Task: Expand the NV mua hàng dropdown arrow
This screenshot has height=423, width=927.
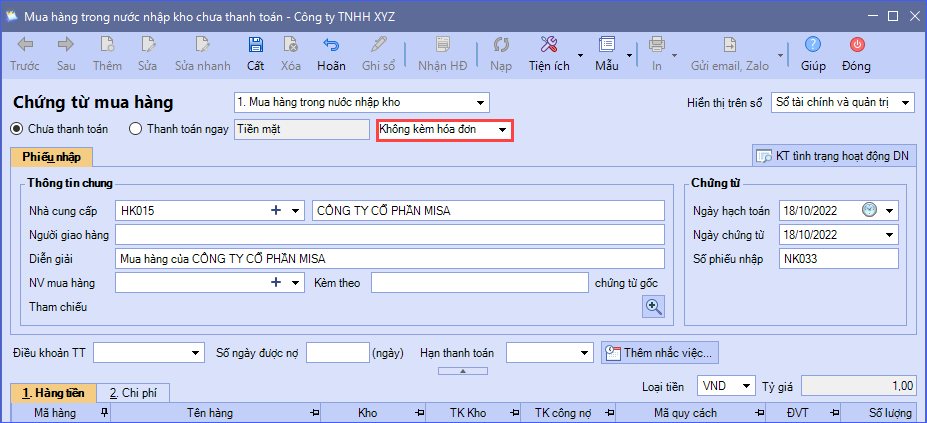Action: click(x=296, y=283)
